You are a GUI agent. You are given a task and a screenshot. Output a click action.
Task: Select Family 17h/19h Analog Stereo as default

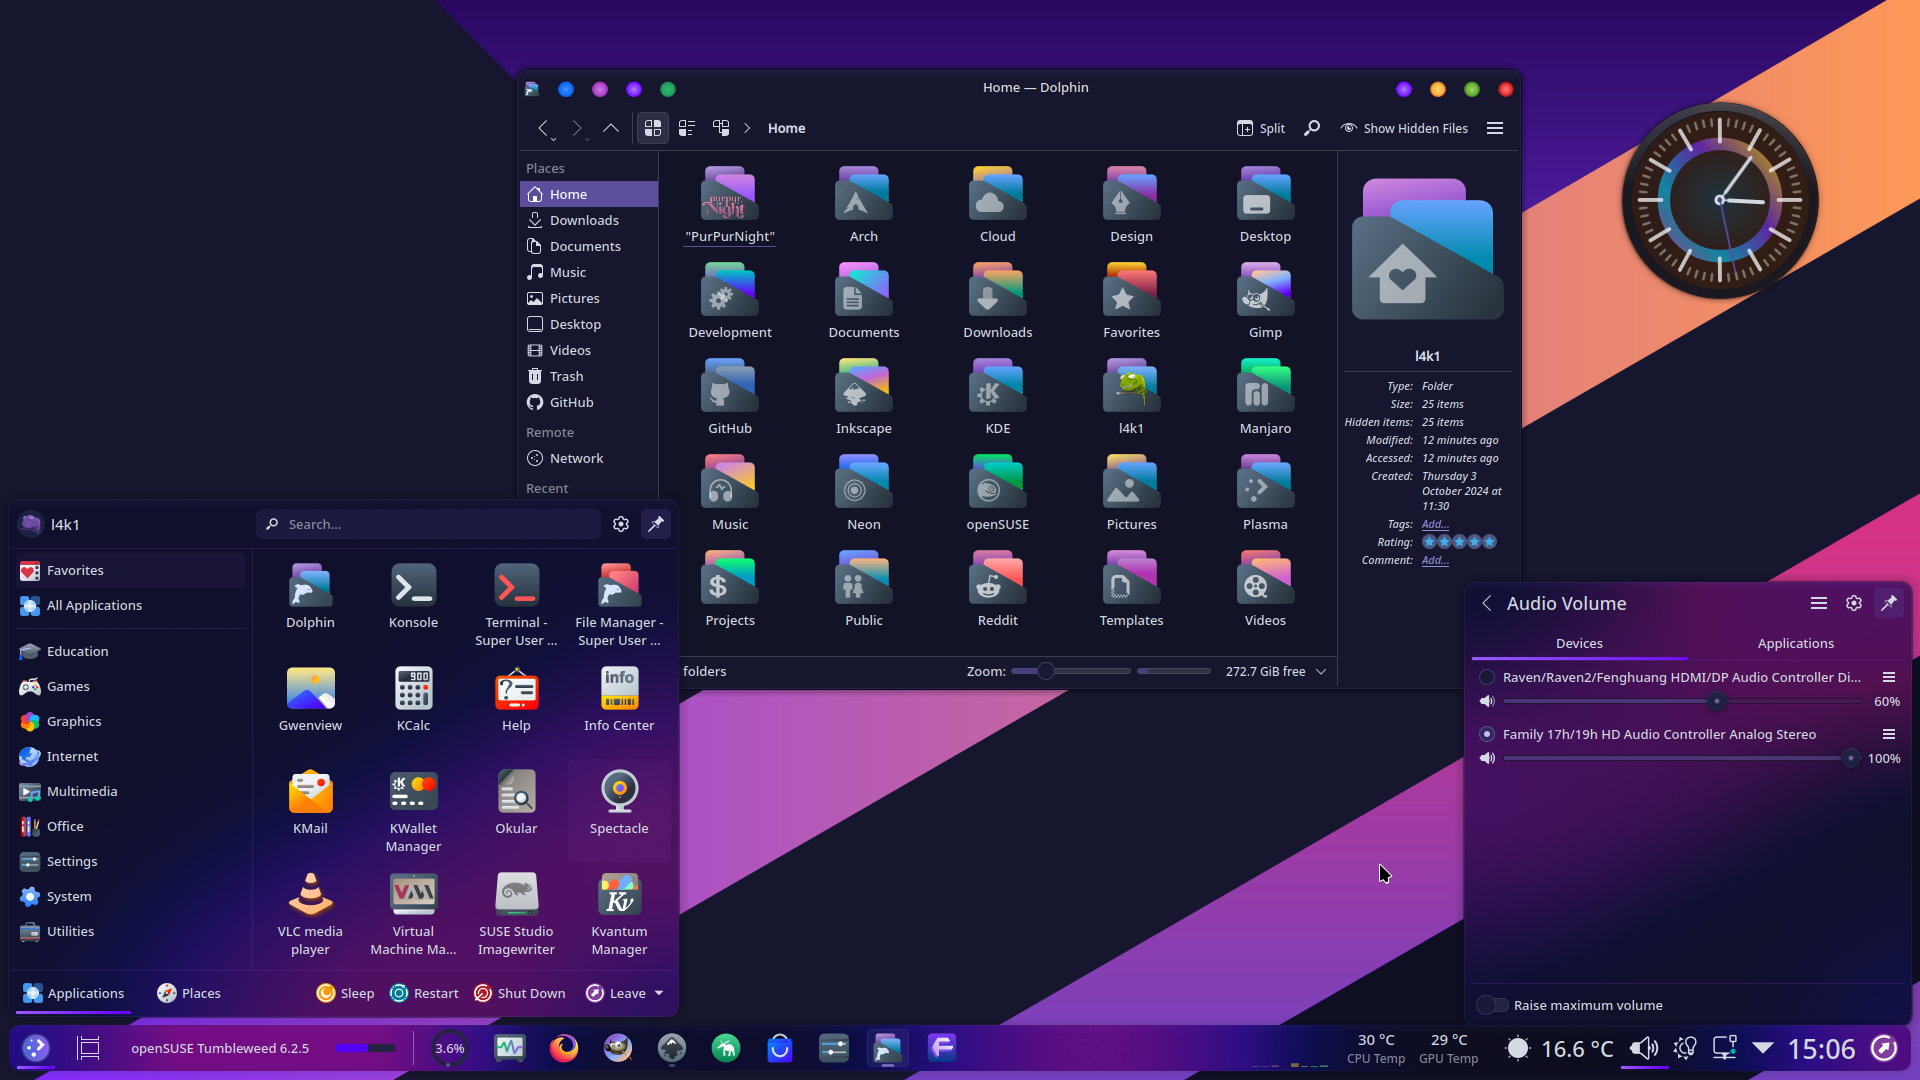pyautogui.click(x=1487, y=734)
